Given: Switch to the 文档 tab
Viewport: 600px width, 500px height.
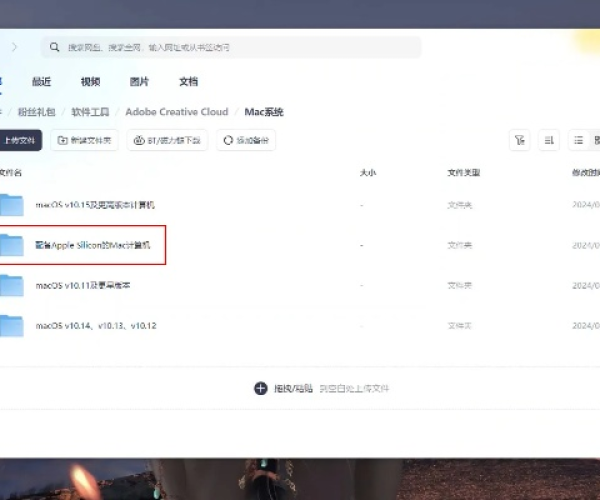Looking at the screenshot, I should (x=189, y=81).
